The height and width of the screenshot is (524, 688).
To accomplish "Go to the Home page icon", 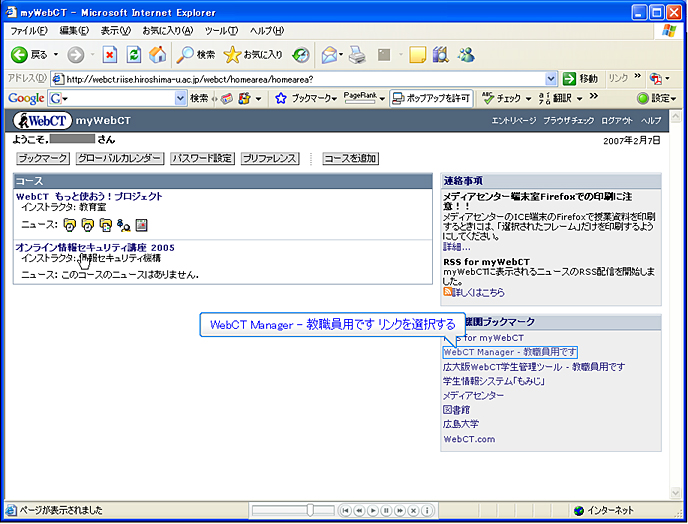I will pos(158,55).
